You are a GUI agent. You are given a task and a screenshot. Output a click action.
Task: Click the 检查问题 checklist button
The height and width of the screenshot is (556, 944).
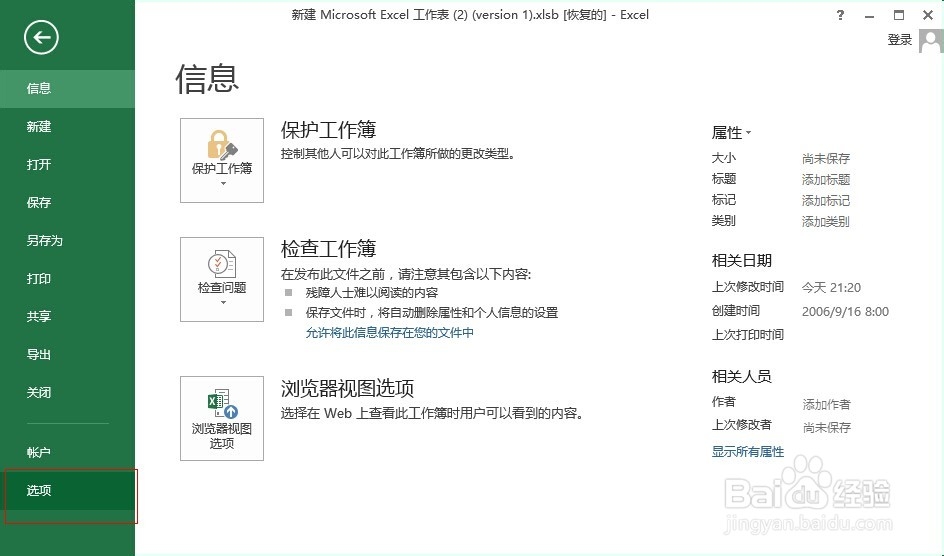[222, 279]
